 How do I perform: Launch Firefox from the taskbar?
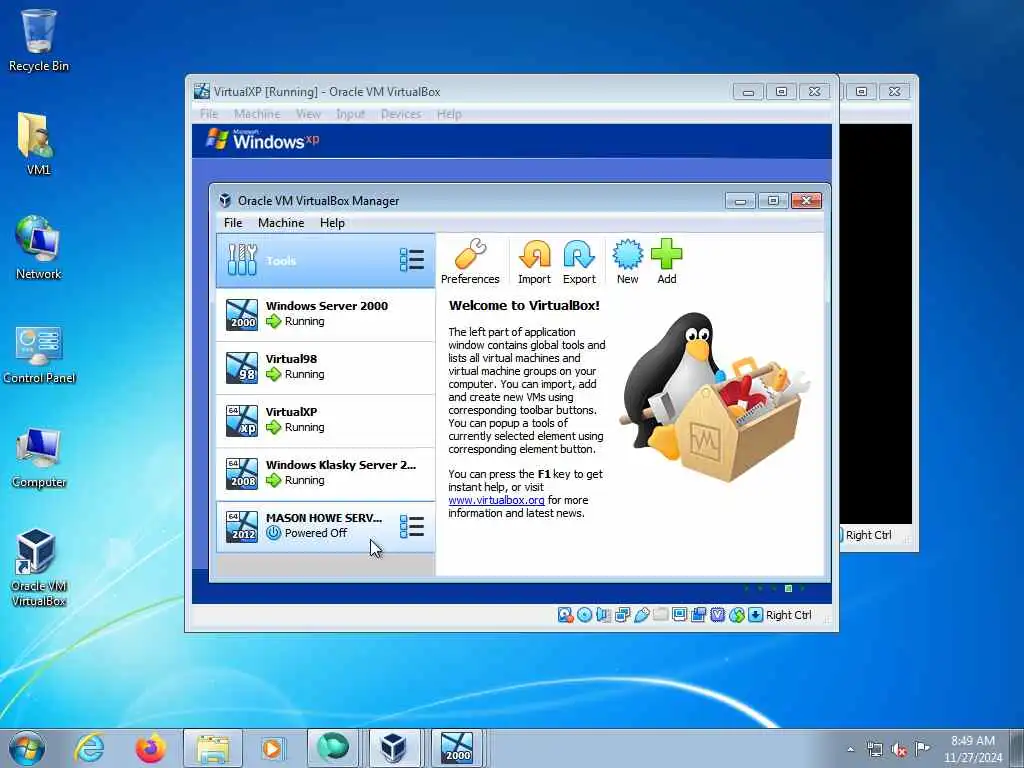point(150,748)
